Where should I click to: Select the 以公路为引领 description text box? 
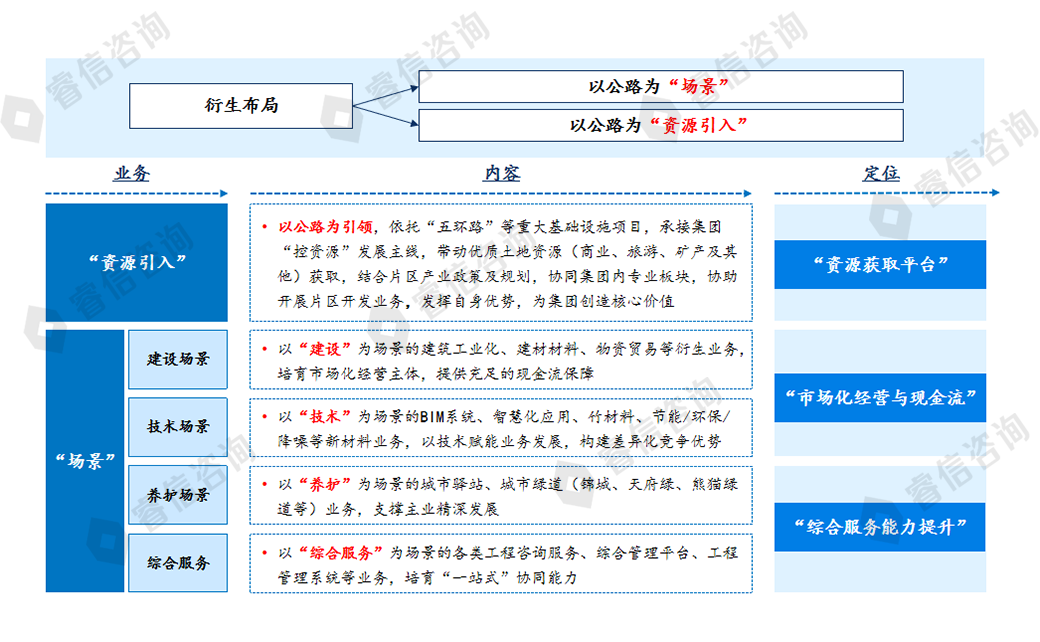(x=501, y=263)
